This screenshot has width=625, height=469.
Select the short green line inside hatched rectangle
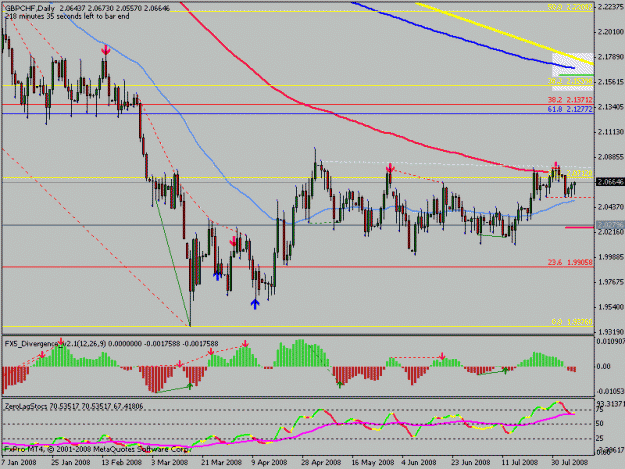(576, 75)
